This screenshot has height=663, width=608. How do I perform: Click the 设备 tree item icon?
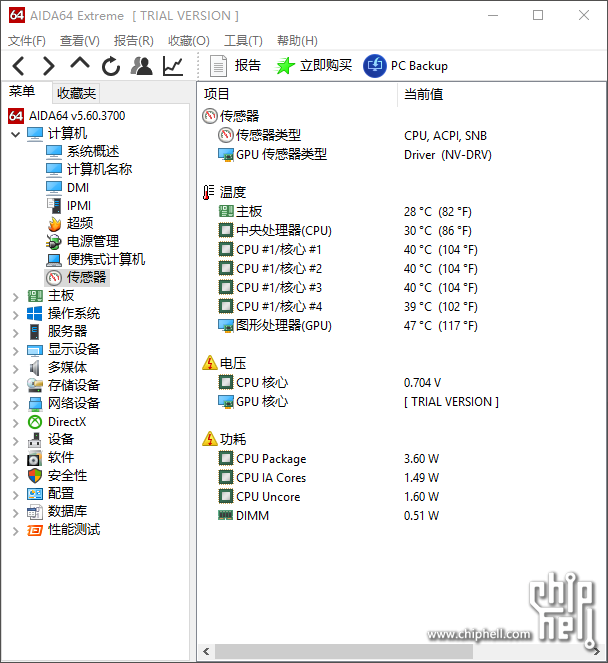35,440
